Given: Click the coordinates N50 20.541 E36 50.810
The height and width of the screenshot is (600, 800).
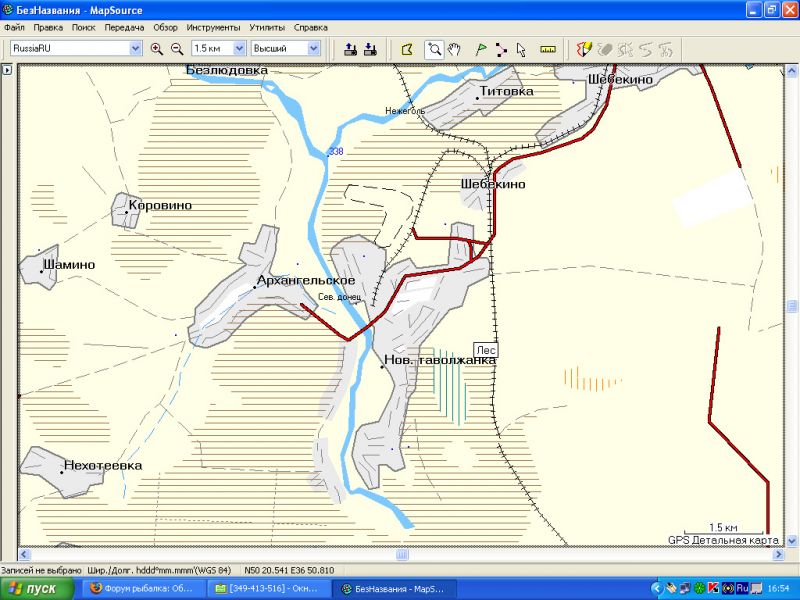Looking at the screenshot, I should pos(289,570).
